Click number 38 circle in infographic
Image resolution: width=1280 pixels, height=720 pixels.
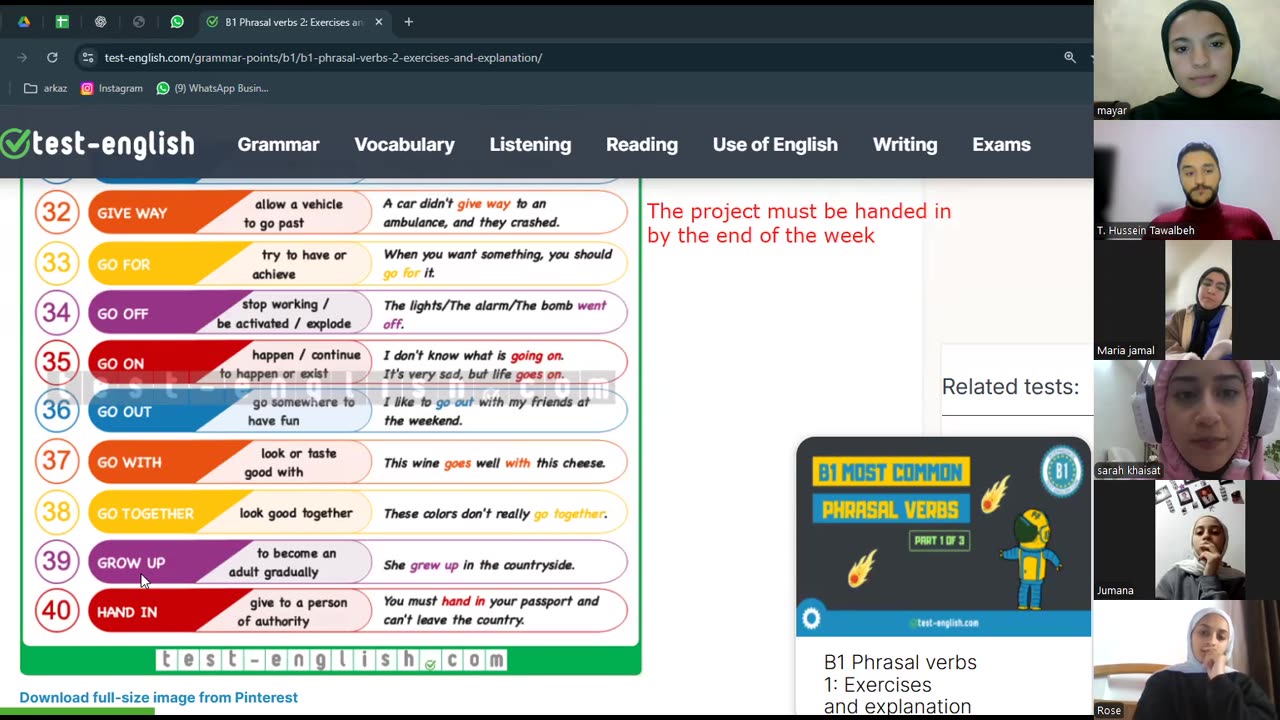[x=57, y=512]
